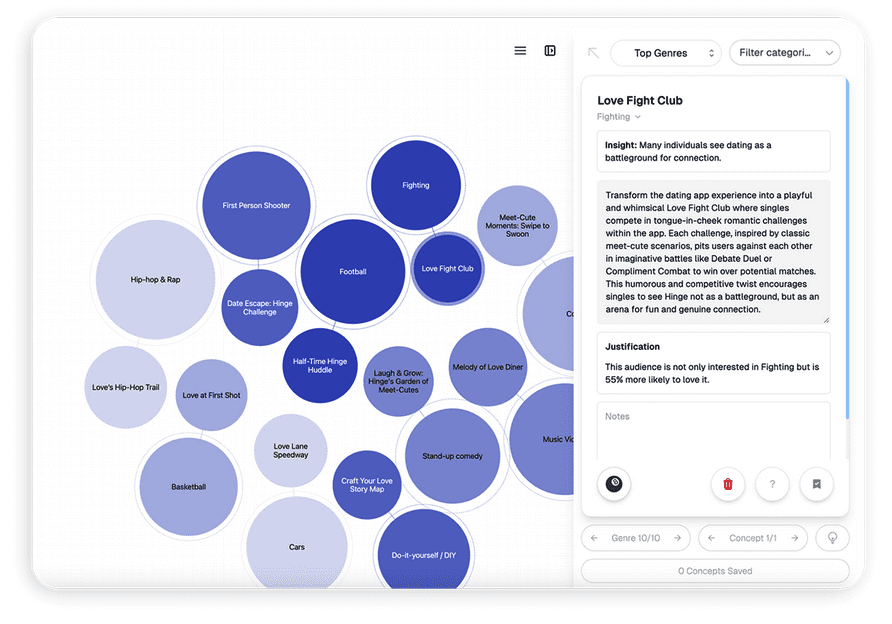Select the First Person Shooter bubble
892x624 pixels.
(256, 205)
